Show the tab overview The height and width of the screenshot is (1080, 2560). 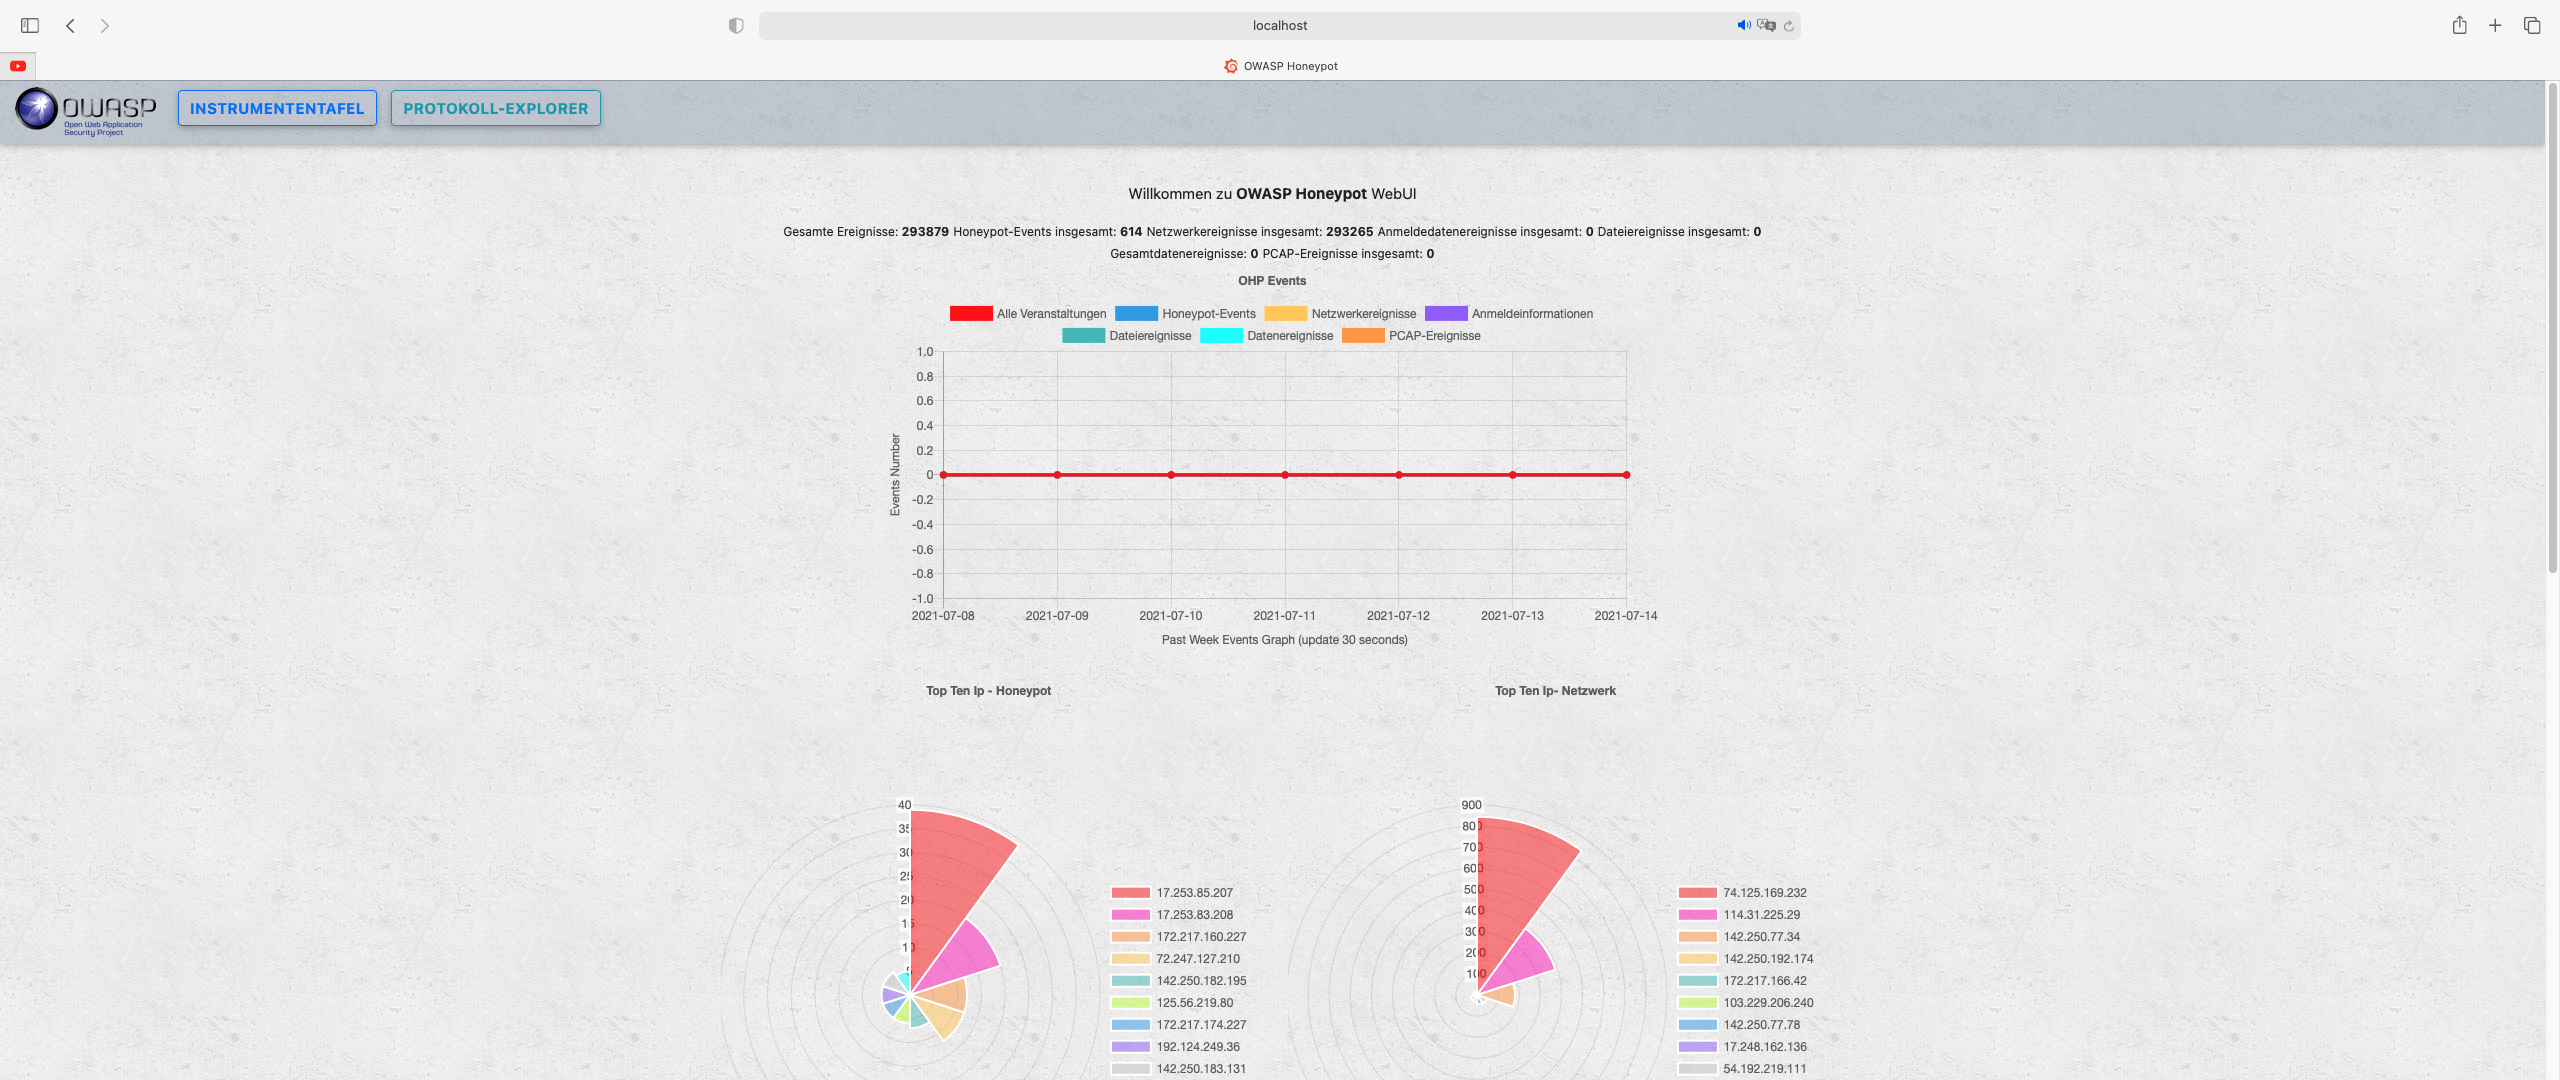(x=2532, y=25)
